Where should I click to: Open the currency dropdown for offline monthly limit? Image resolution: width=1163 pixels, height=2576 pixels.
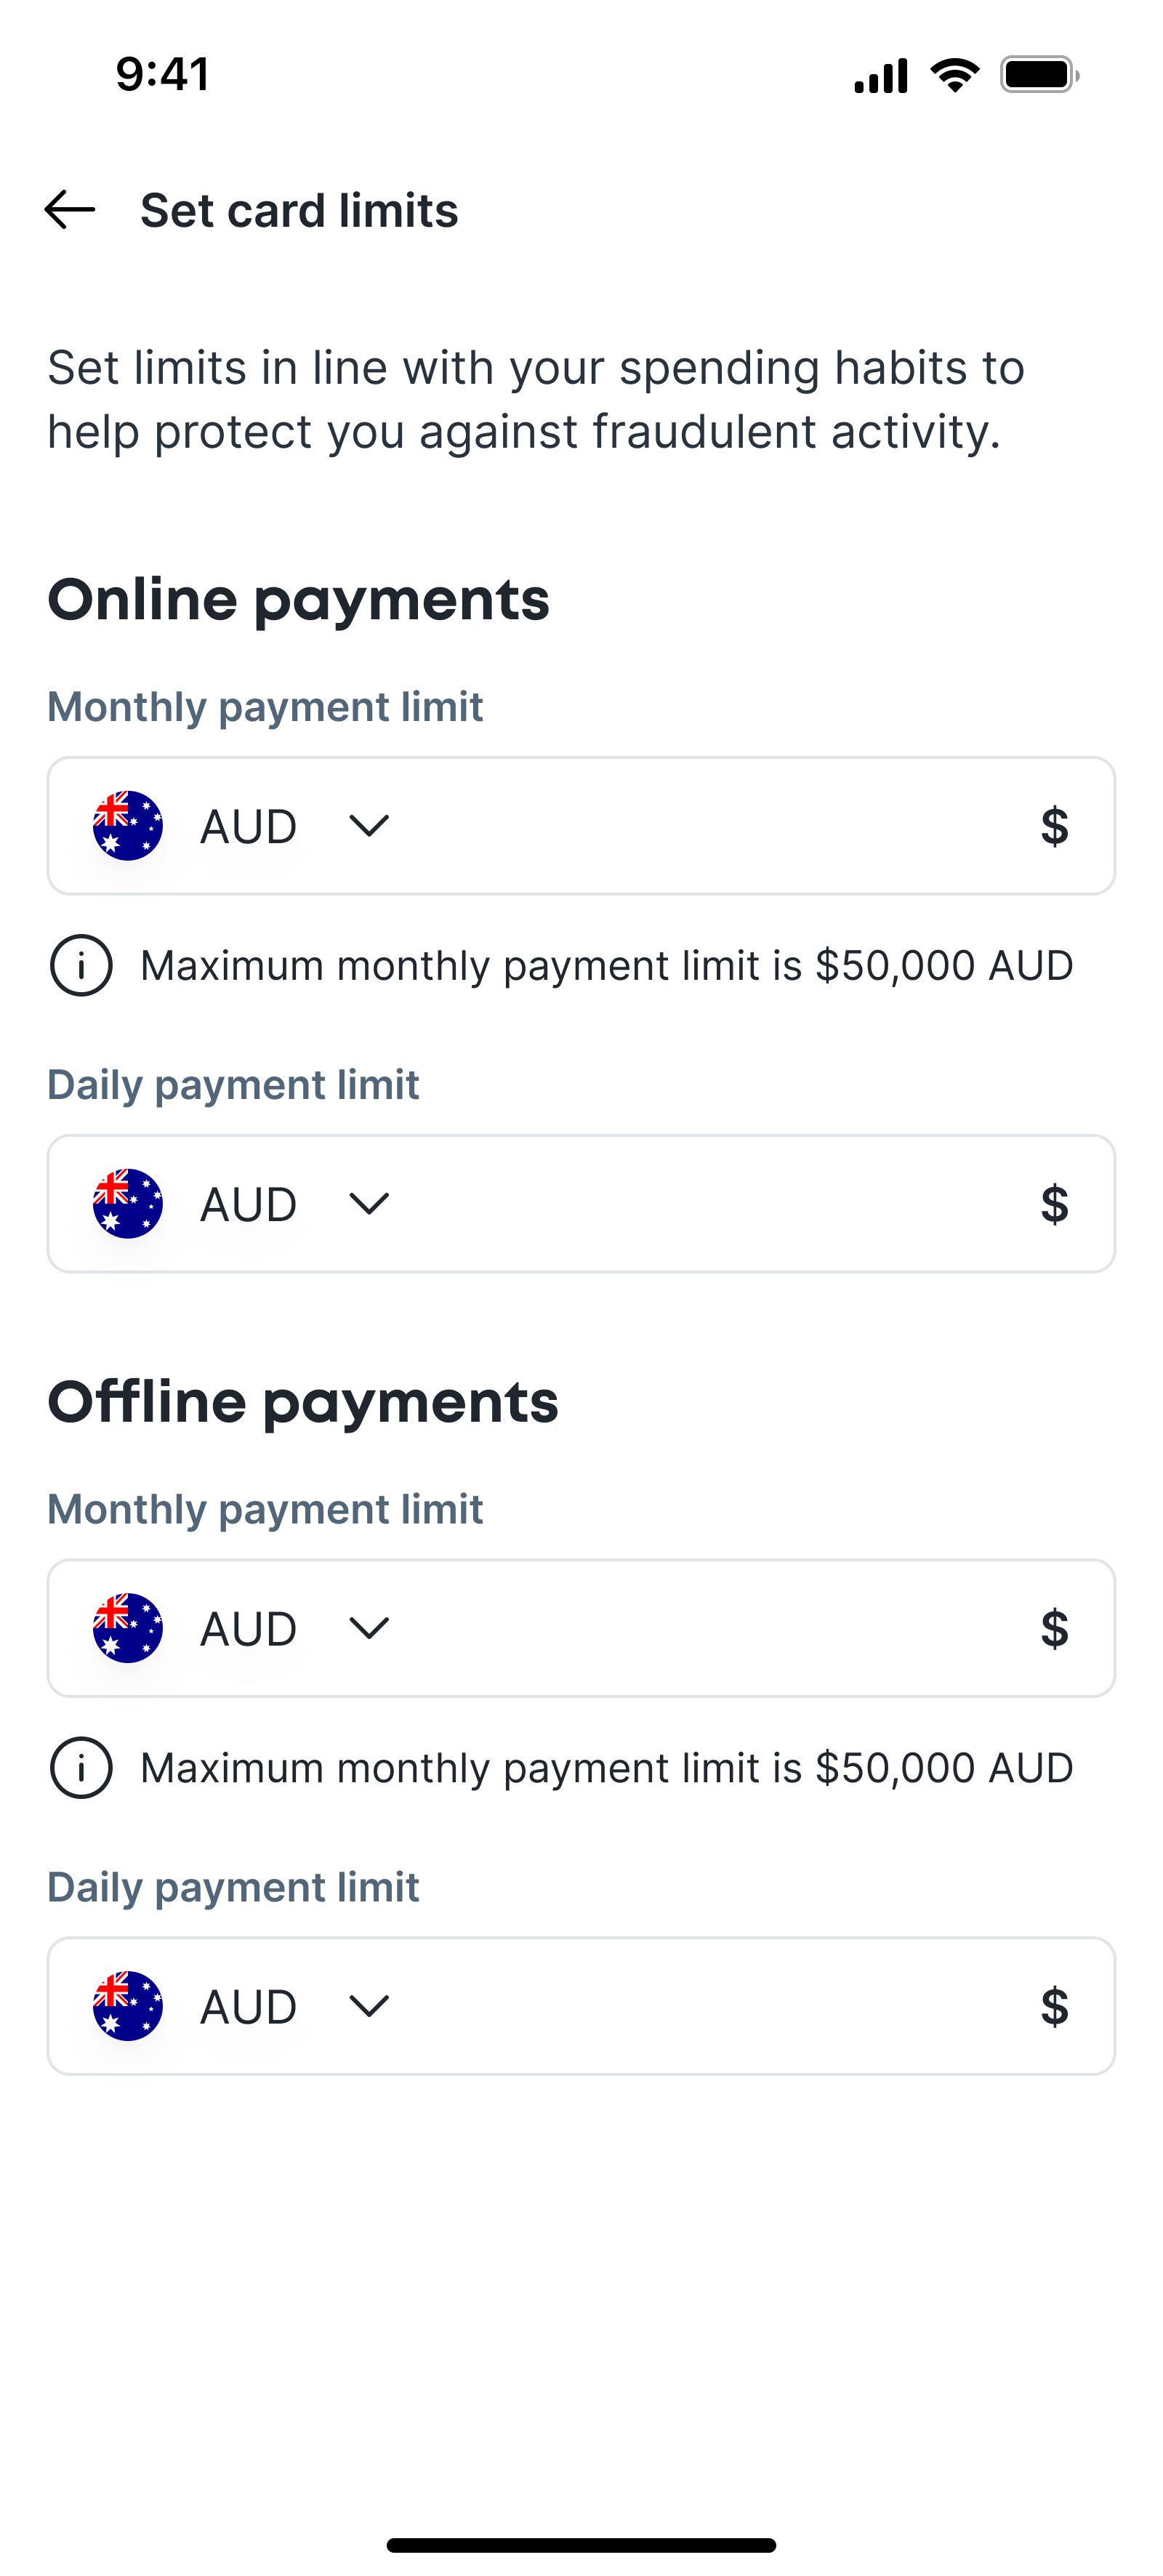[x=368, y=1628]
